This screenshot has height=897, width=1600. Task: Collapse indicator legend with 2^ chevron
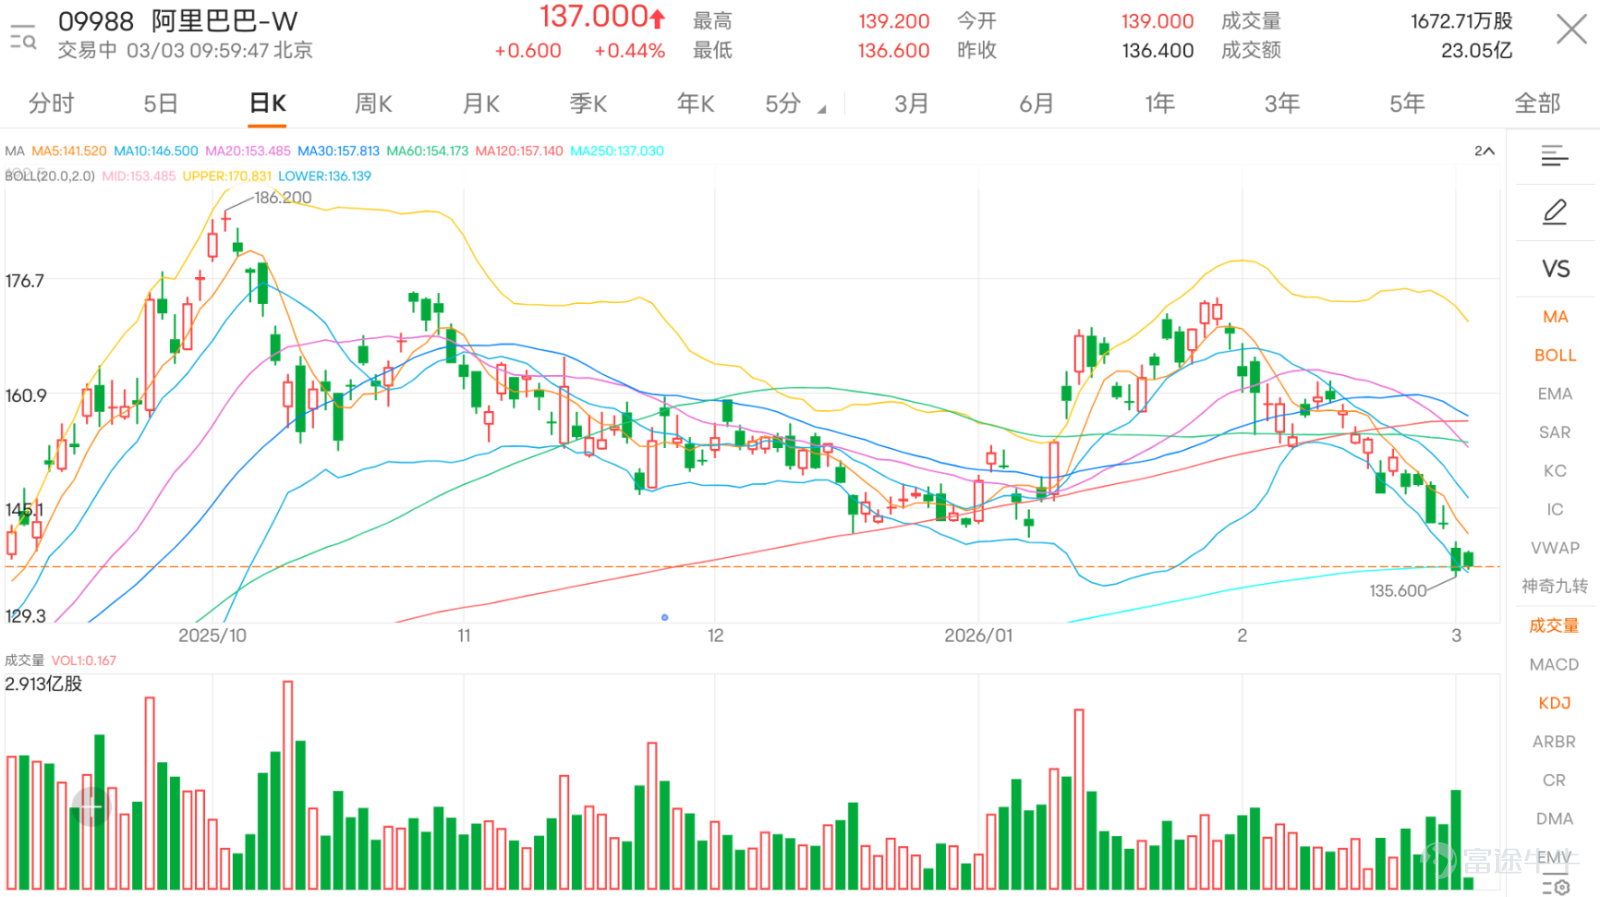(1484, 151)
